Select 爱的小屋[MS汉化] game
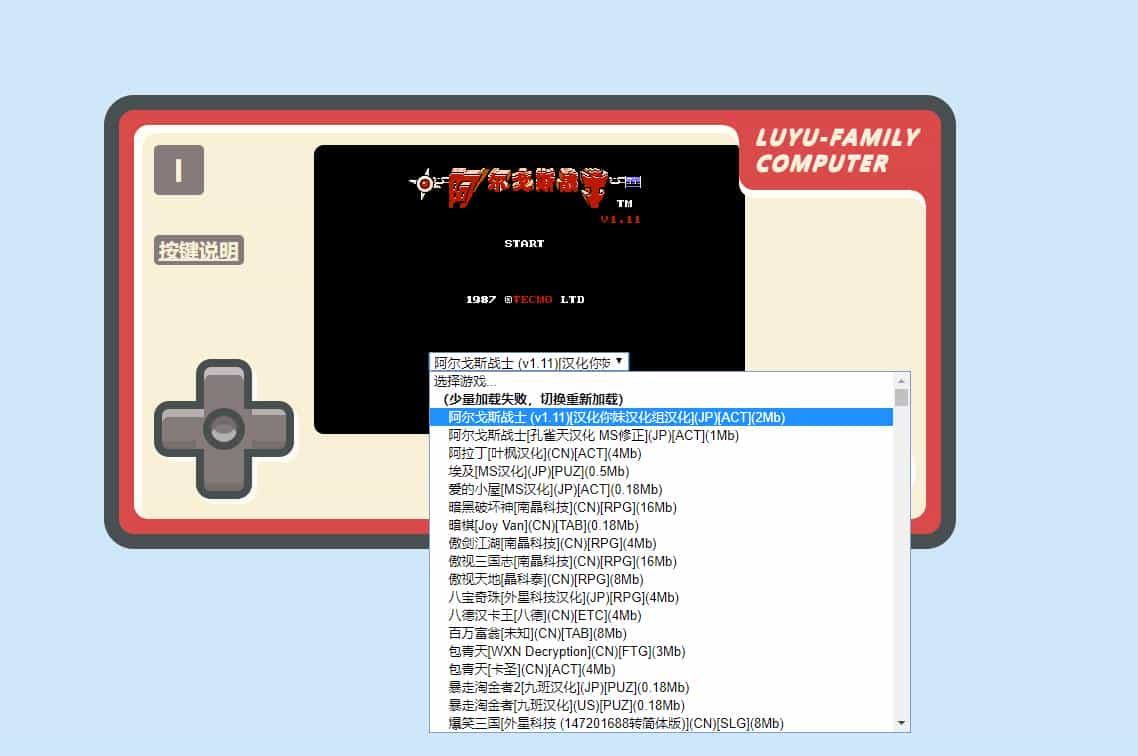Image resolution: width=1138 pixels, height=756 pixels. click(x=660, y=490)
